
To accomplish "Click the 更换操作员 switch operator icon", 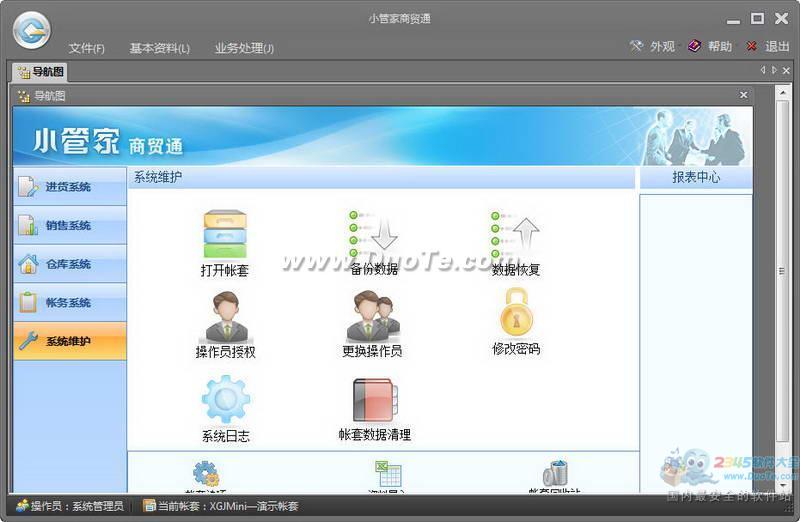I will (x=373, y=315).
